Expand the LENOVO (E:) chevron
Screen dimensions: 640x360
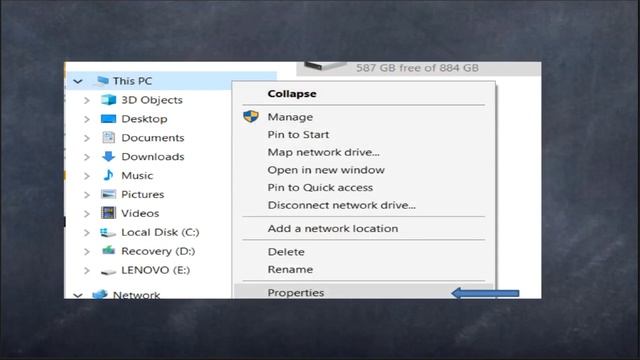pyautogui.click(x=87, y=270)
